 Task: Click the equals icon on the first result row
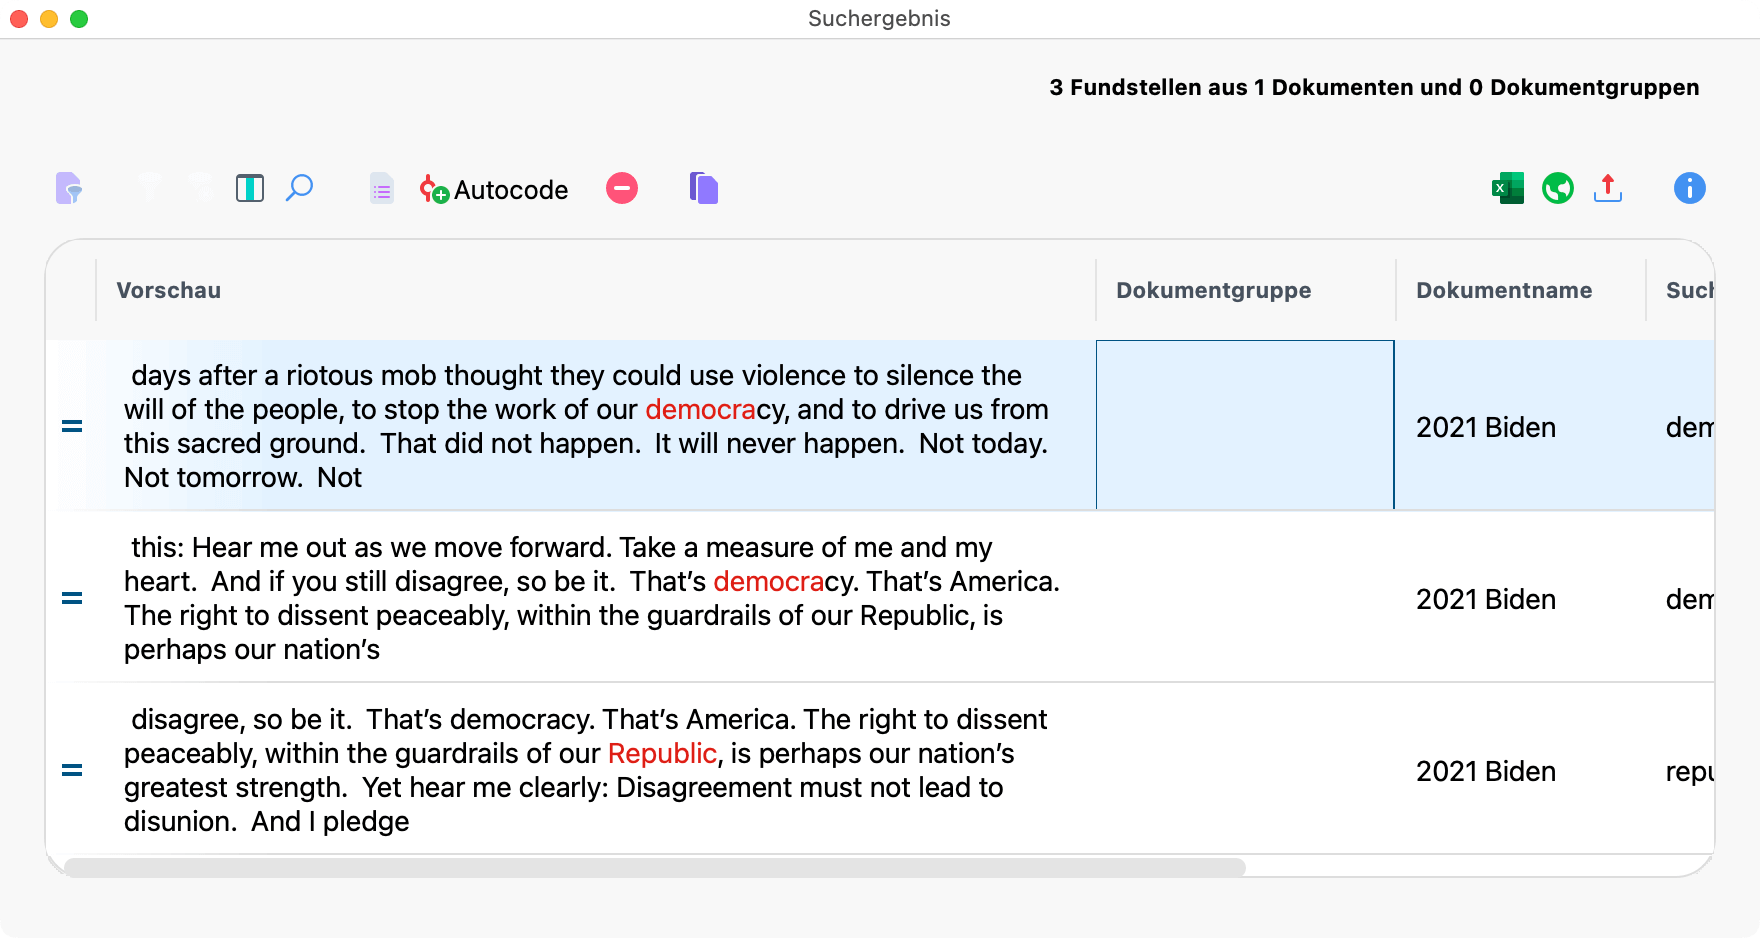[x=72, y=426]
